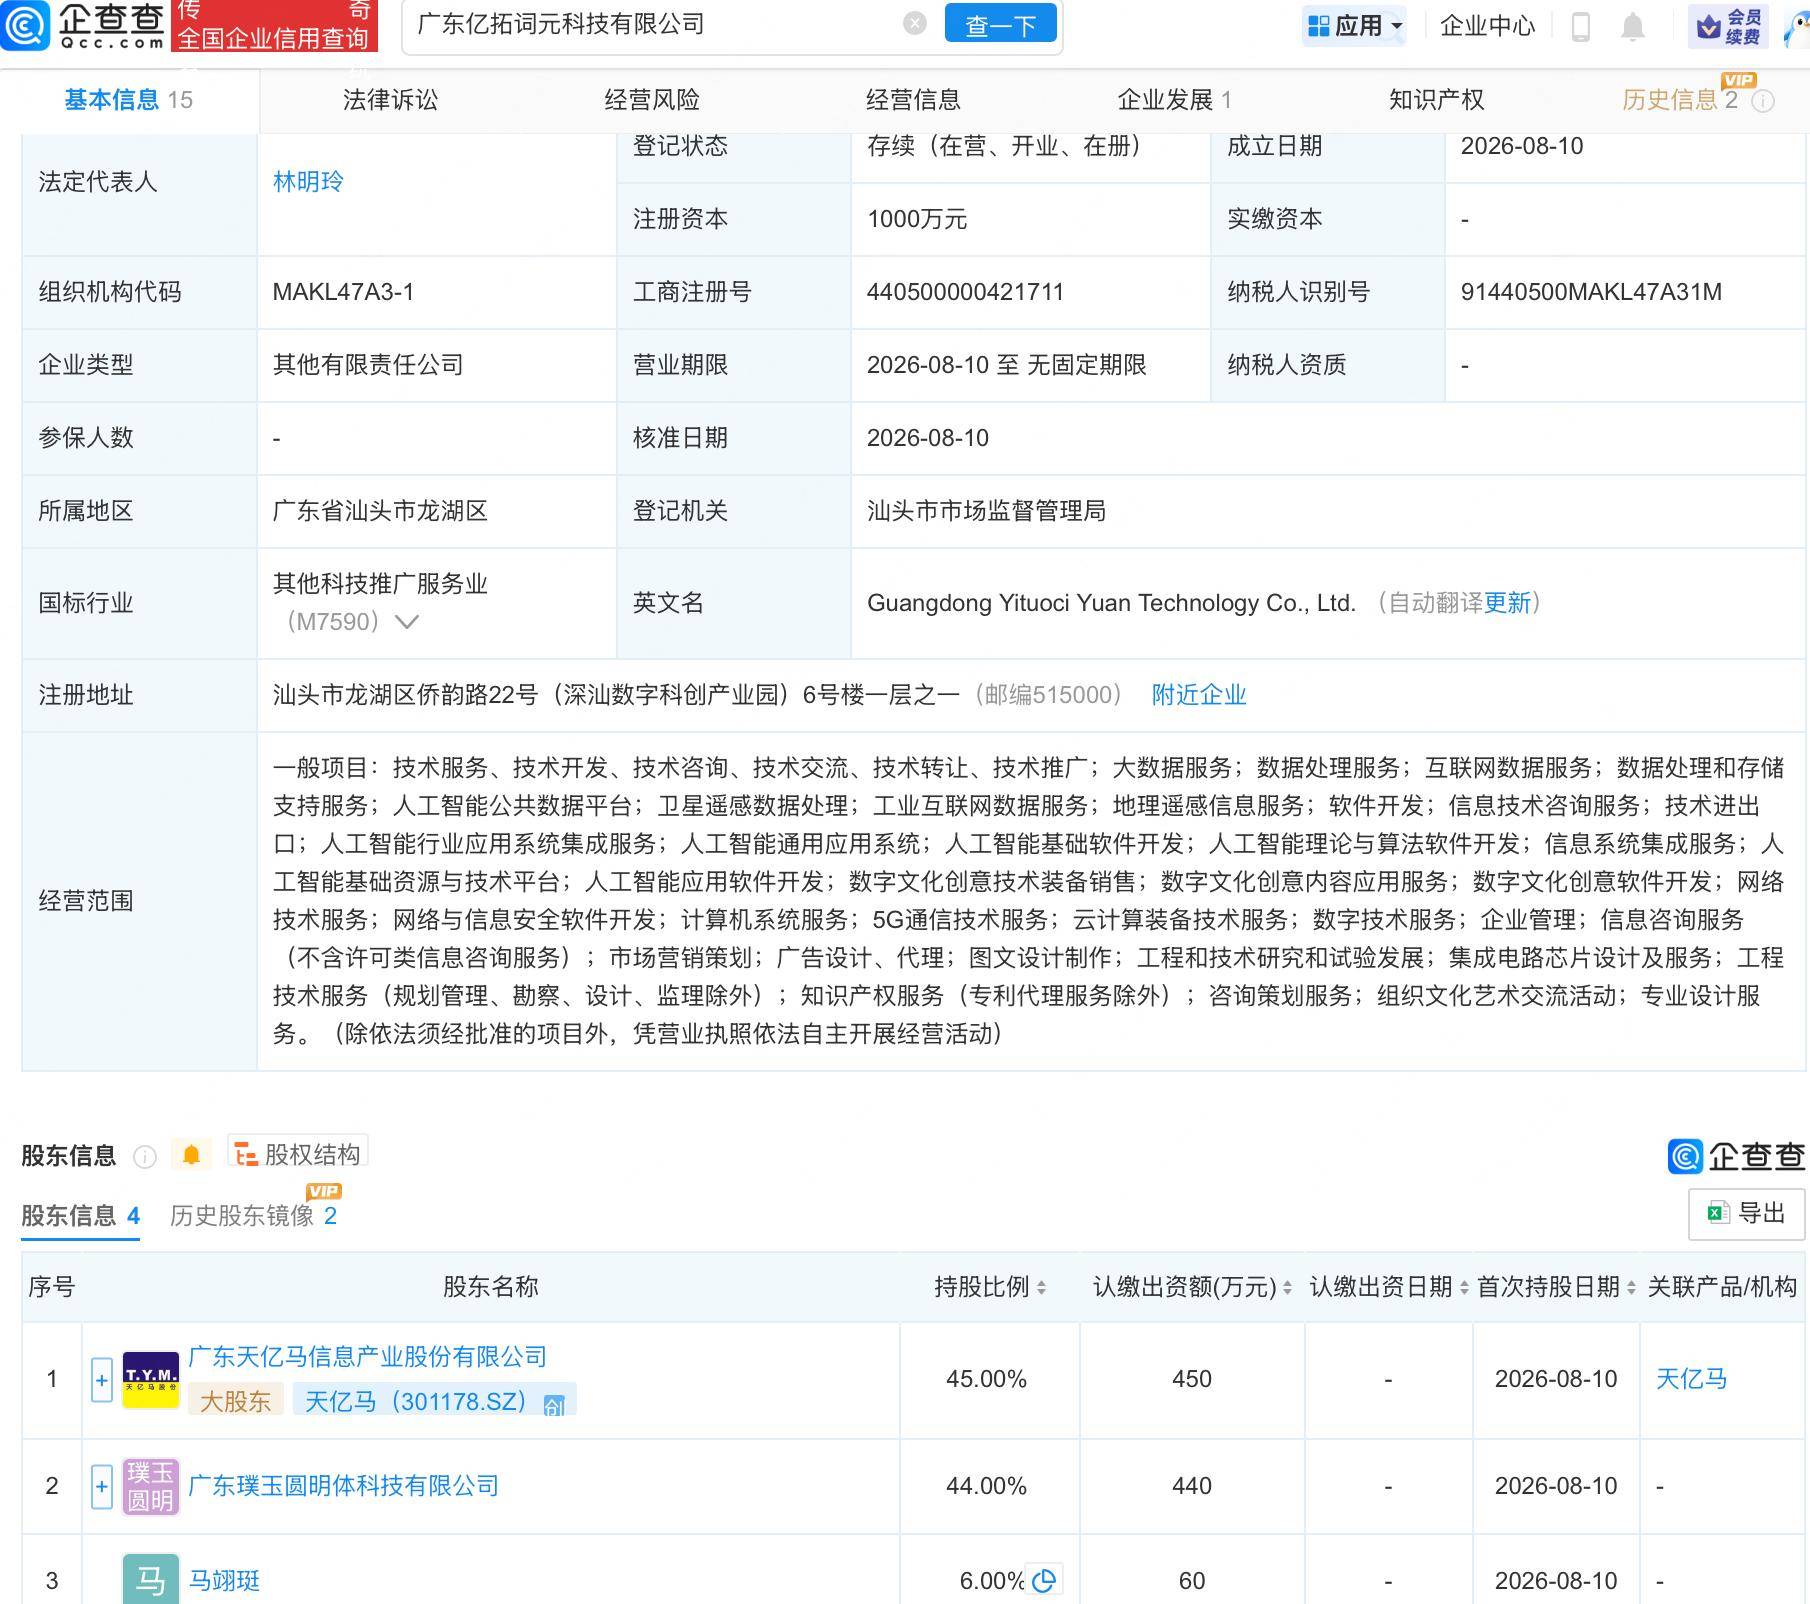Click info icon beside 历史信息
The width and height of the screenshot is (1810, 1604).
(1763, 101)
